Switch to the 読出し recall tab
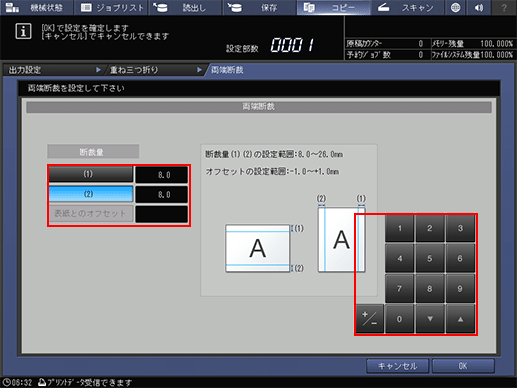The height and width of the screenshot is (388, 517). pos(185,7)
